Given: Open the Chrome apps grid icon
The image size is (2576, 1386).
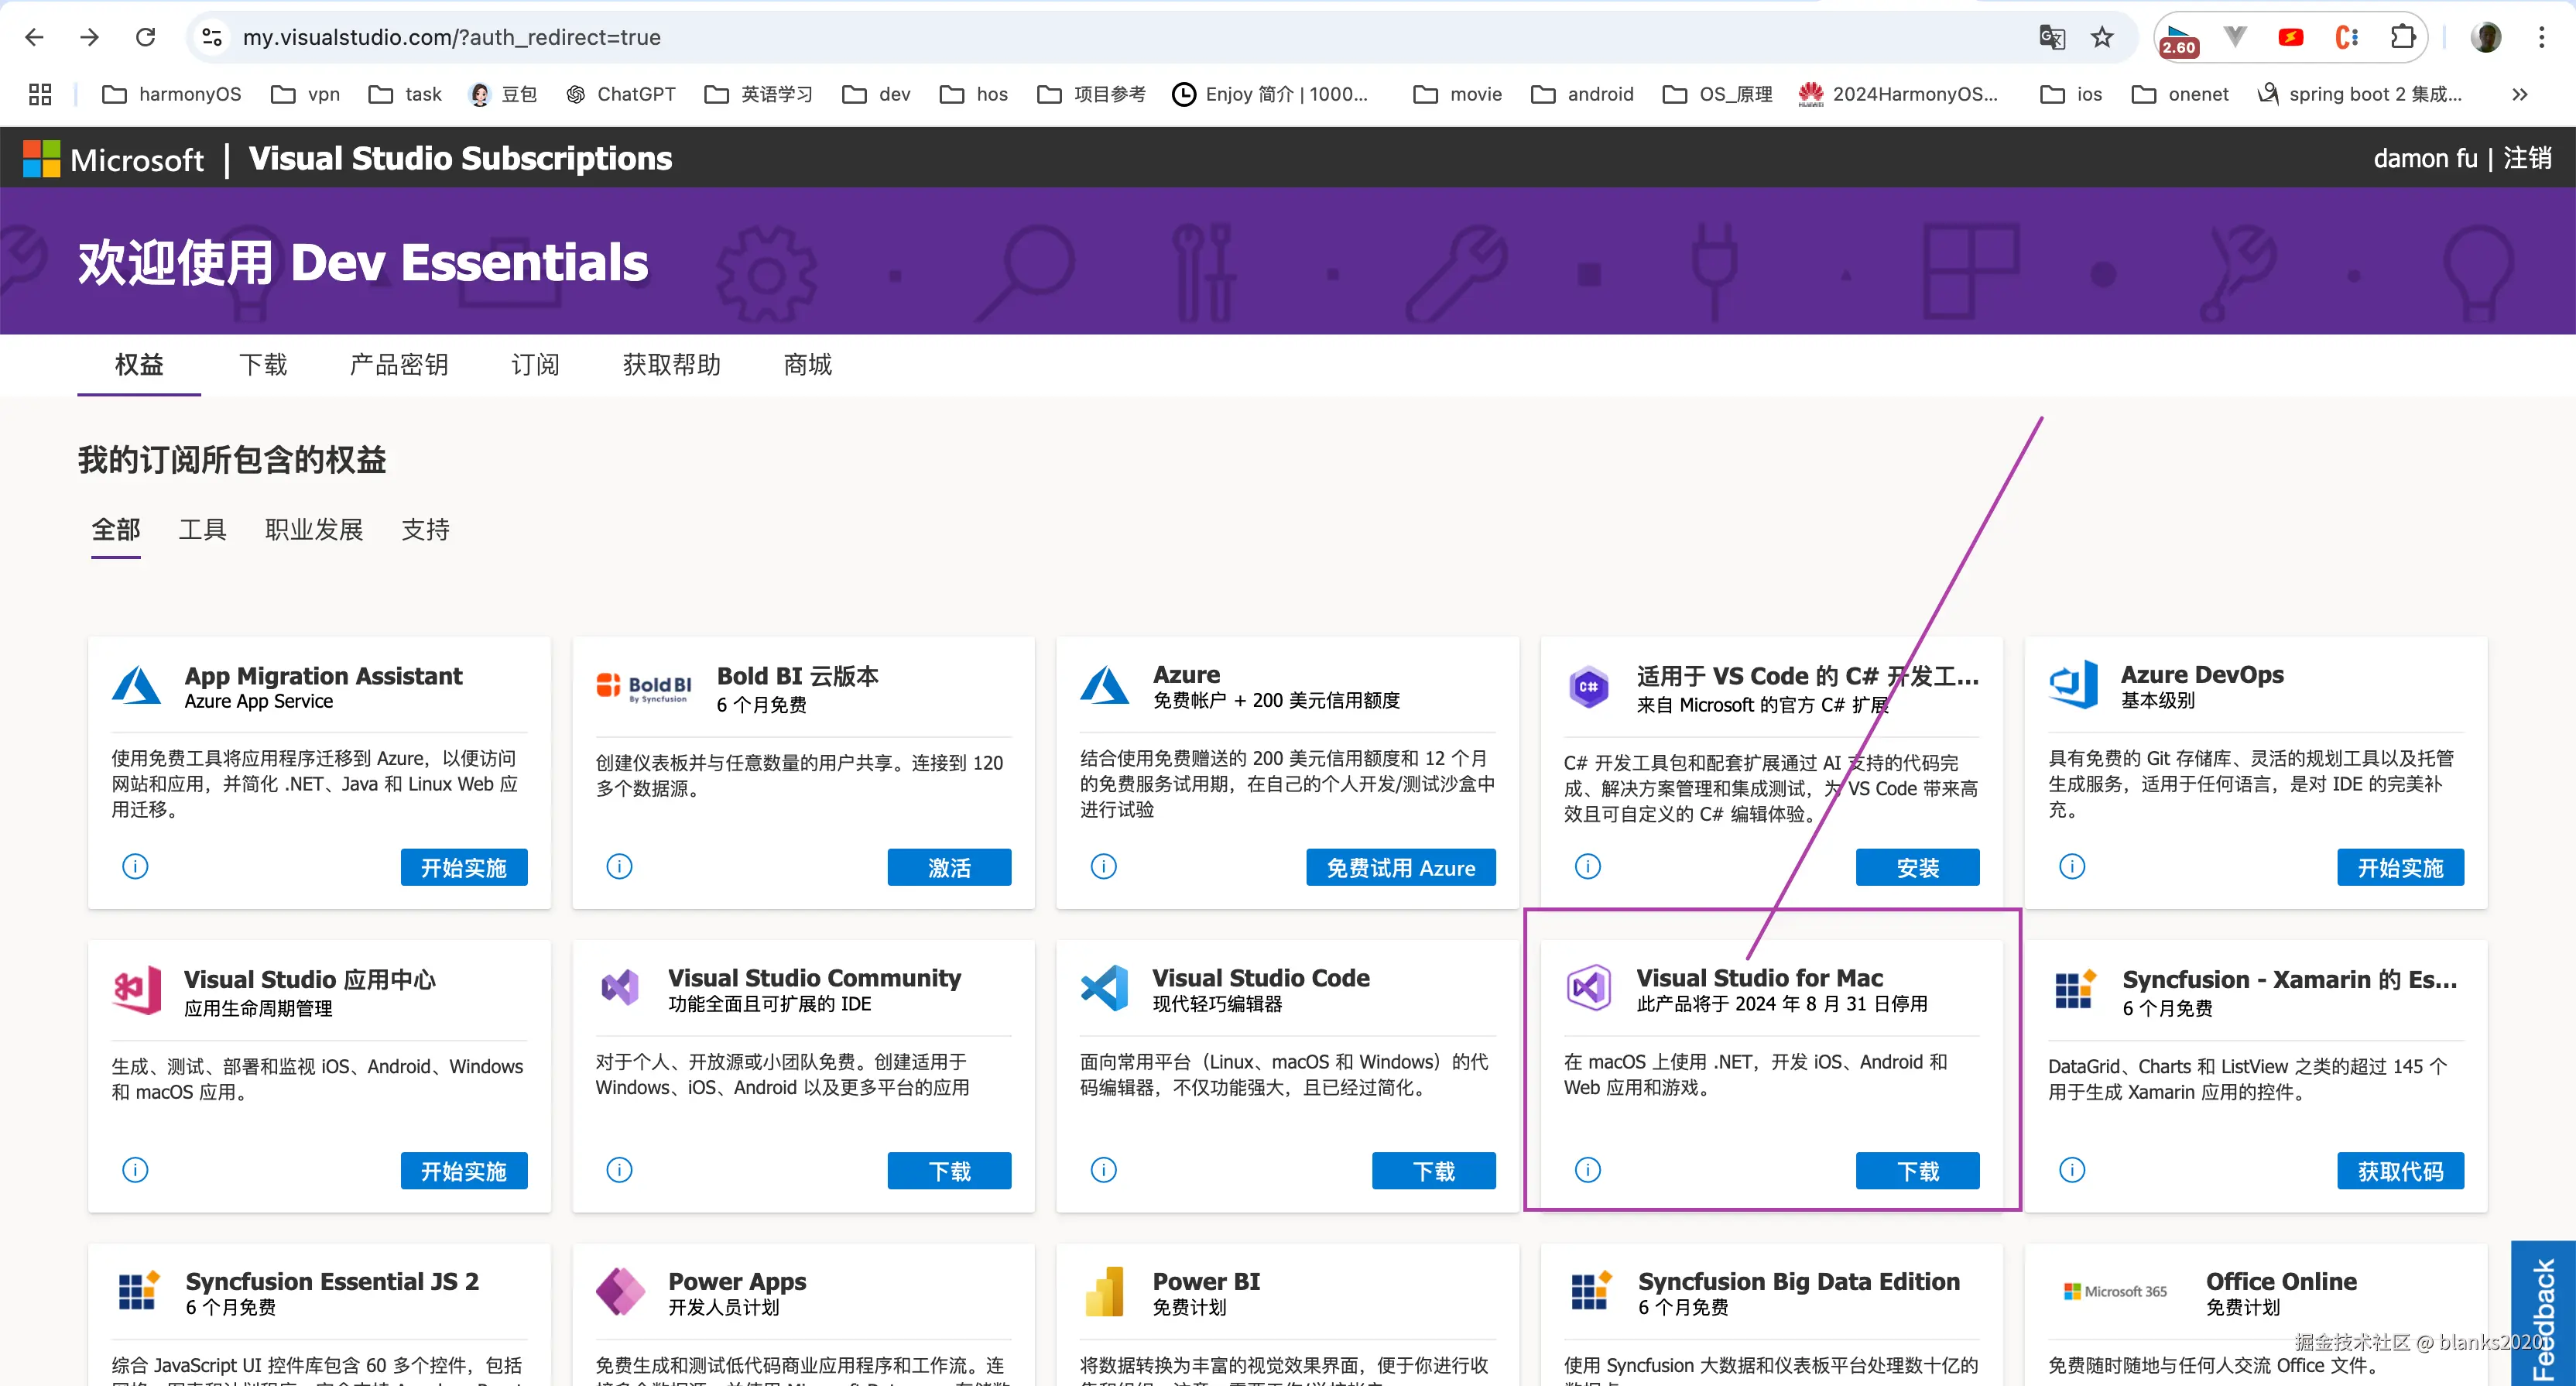Looking at the screenshot, I should [x=40, y=94].
